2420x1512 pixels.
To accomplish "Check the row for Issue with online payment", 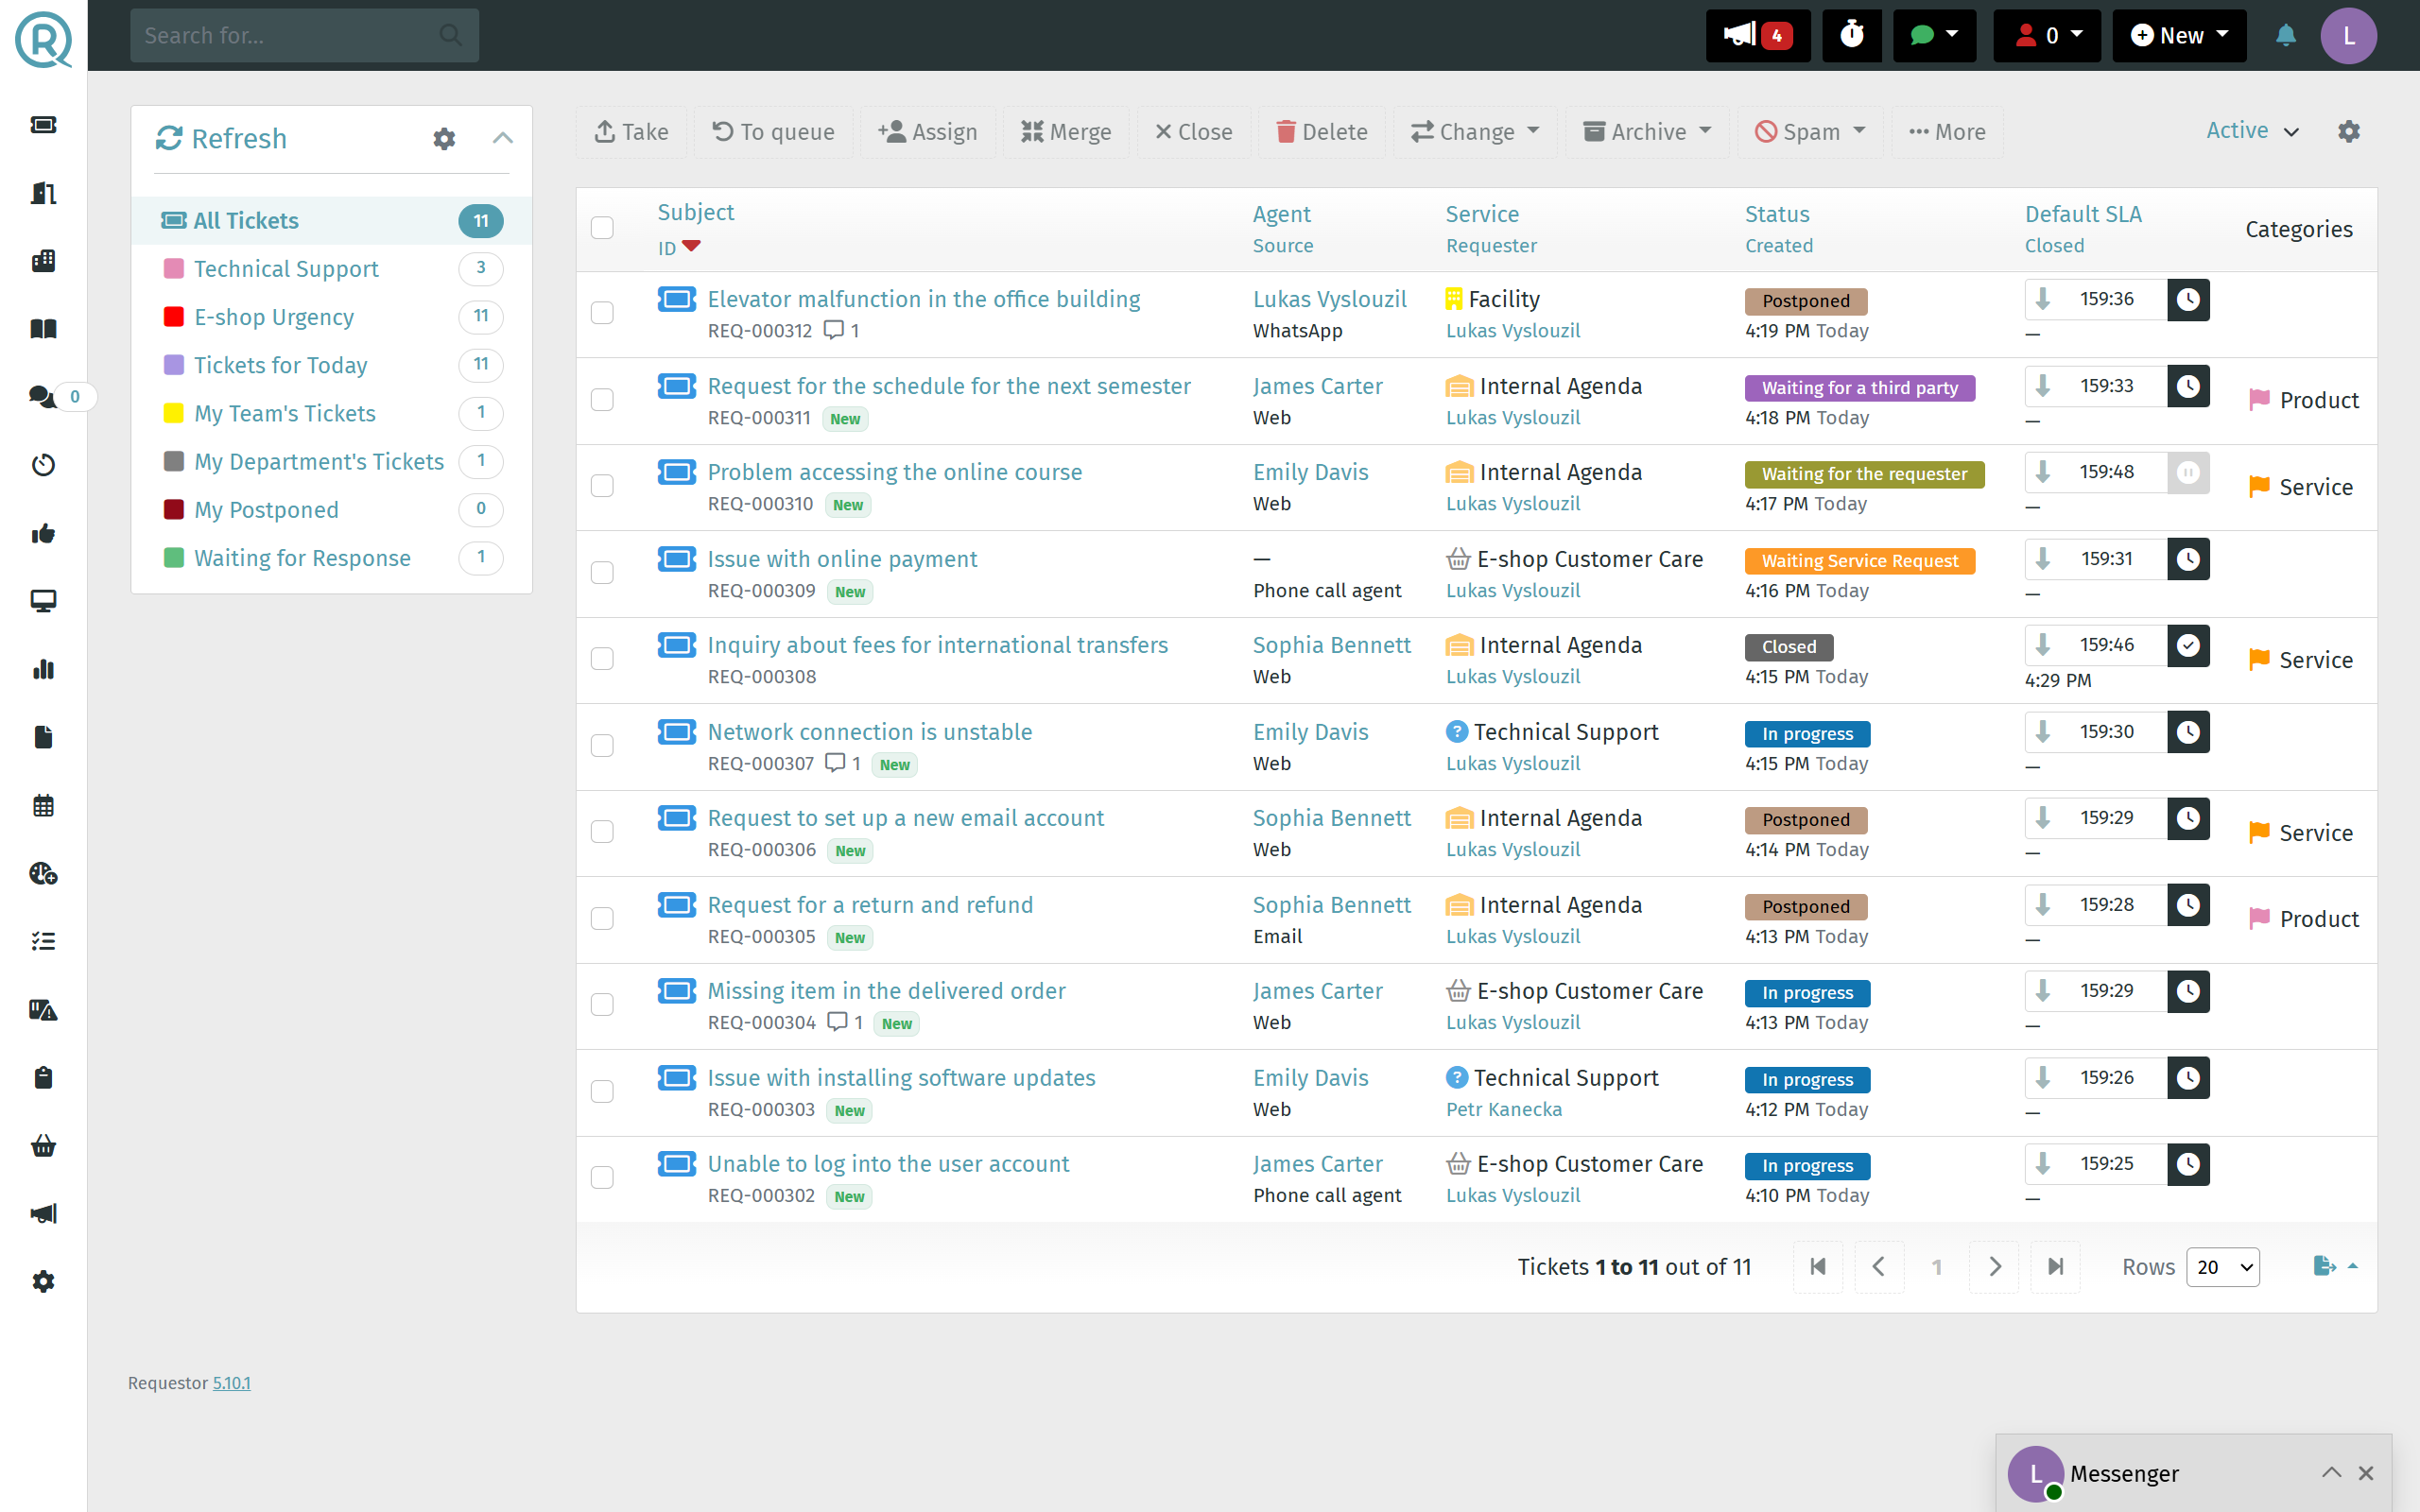I will (603, 572).
